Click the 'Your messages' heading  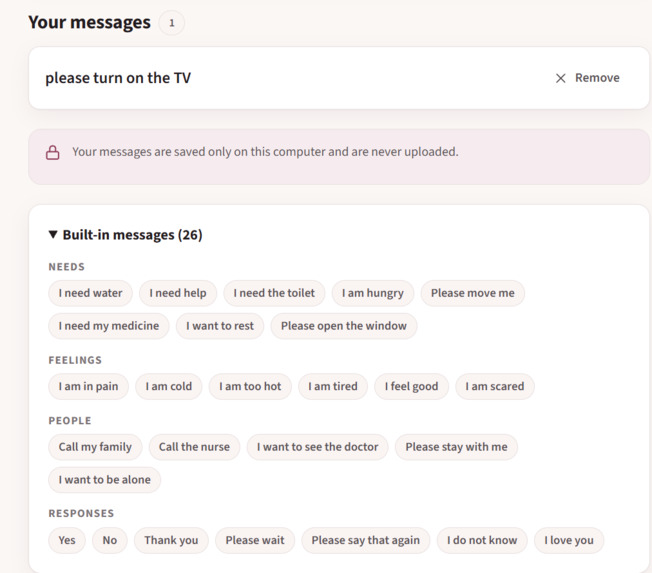tap(89, 22)
